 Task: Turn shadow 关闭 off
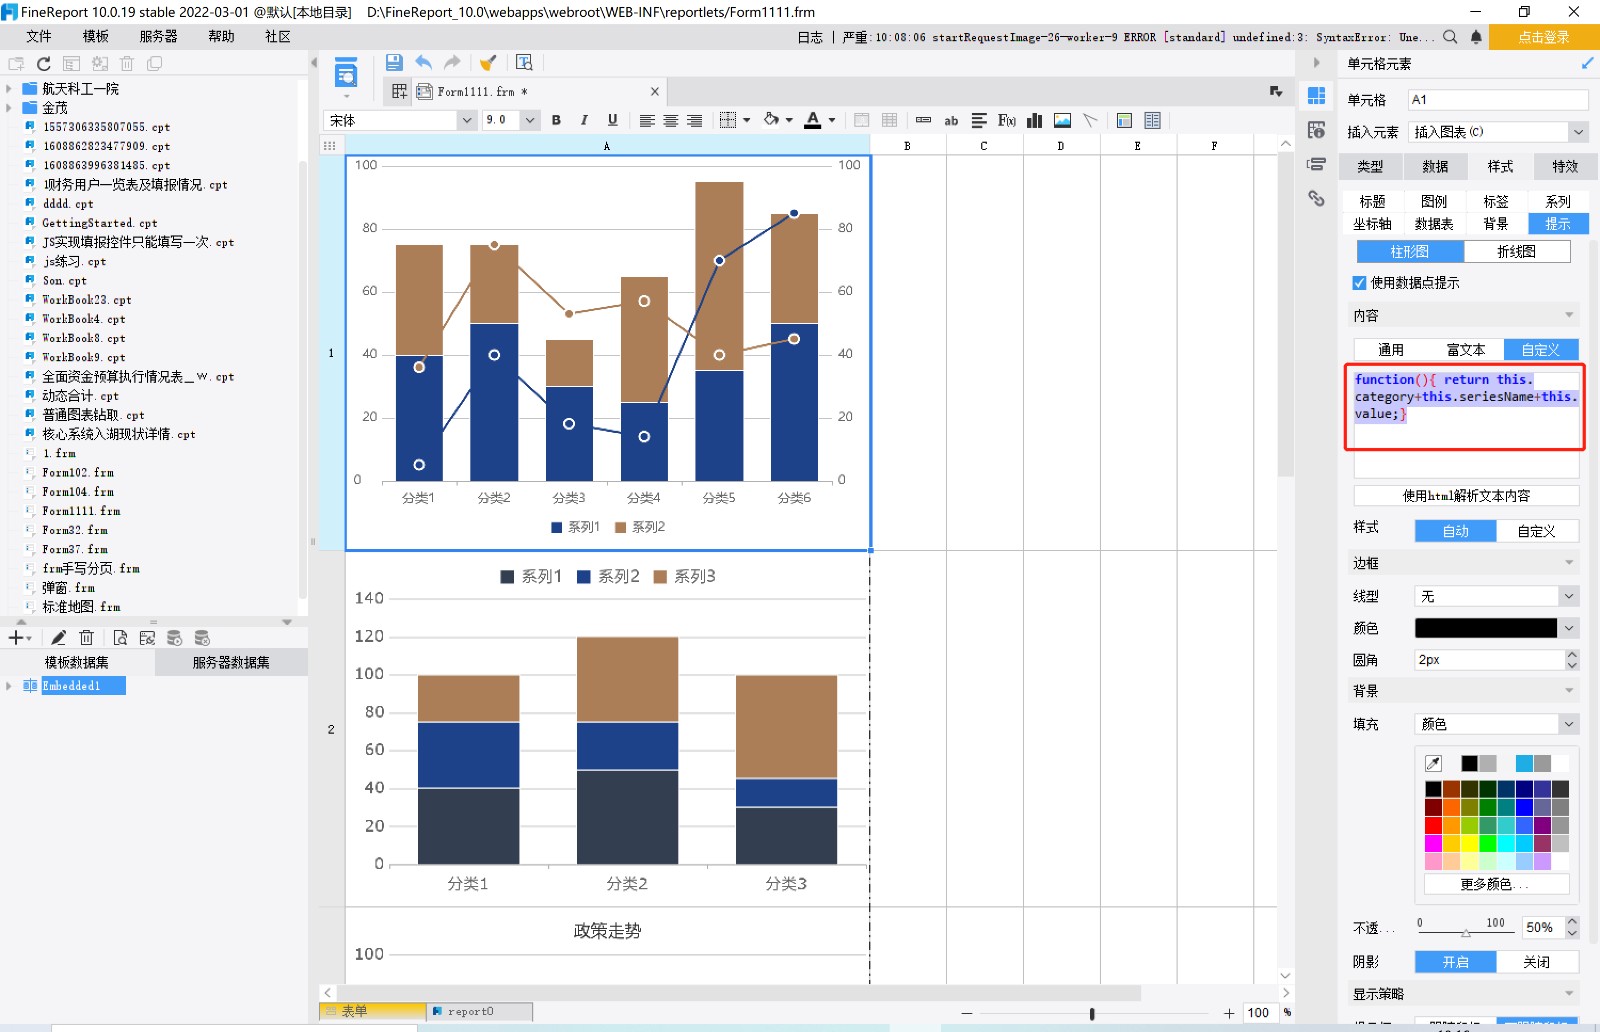[1537, 962]
